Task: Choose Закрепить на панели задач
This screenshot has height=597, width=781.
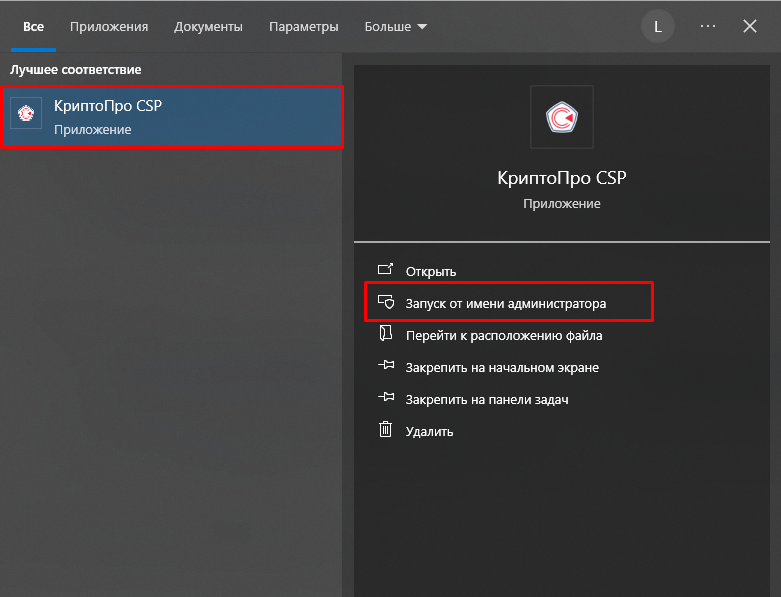Action: pos(487,400)
